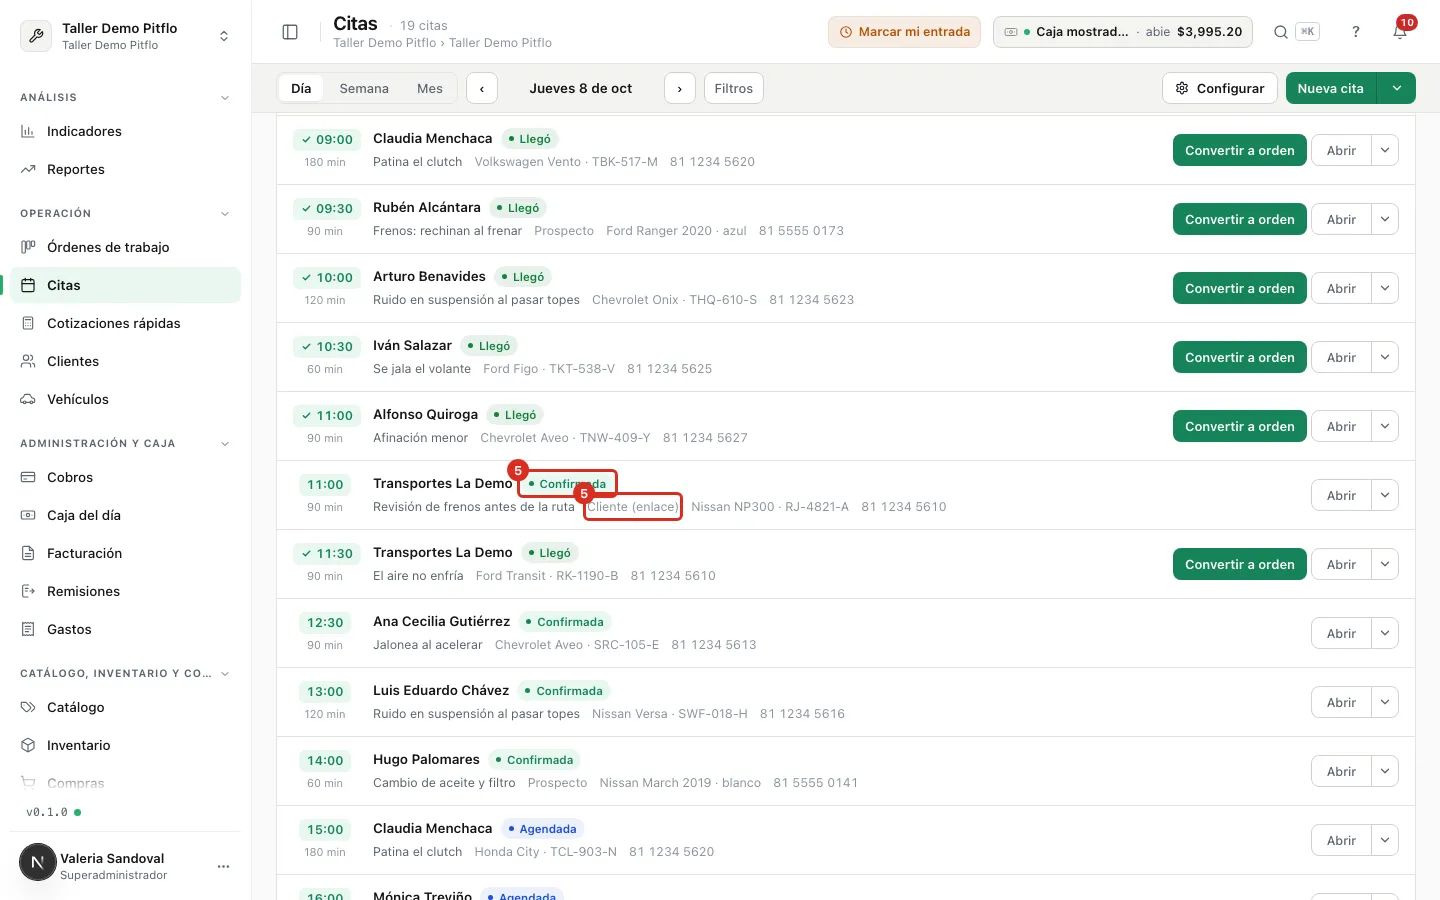Create a Nueva cita
This screenshot has width=1440, height=900.
1331,88
